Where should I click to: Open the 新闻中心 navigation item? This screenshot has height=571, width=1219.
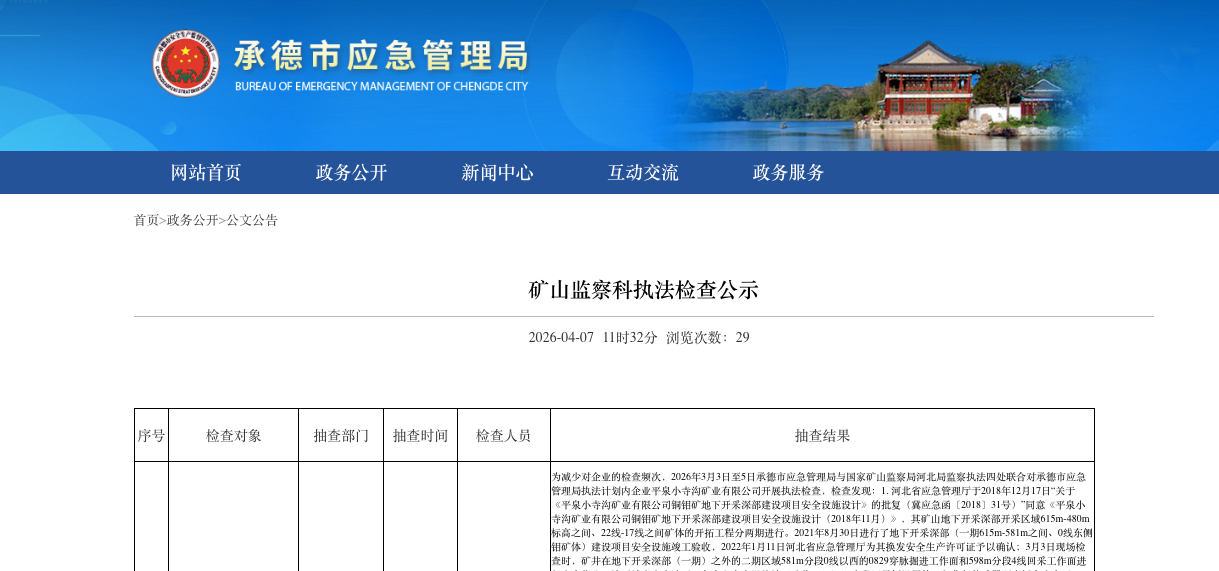(497, 172)
